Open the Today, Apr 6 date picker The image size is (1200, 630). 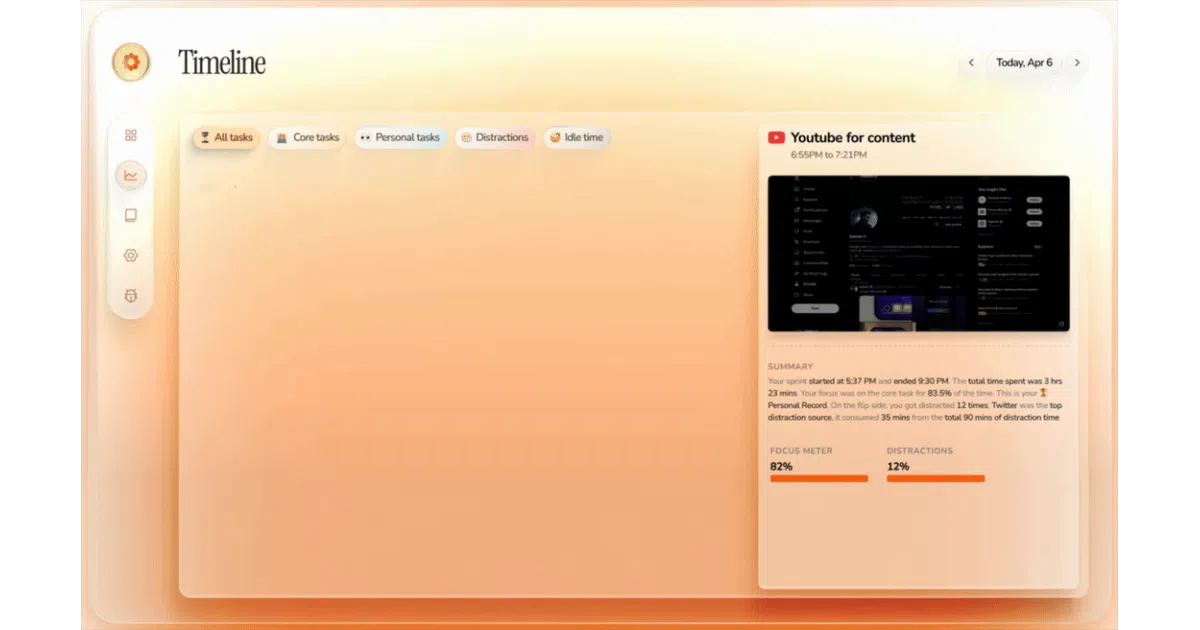(1024, 62)
